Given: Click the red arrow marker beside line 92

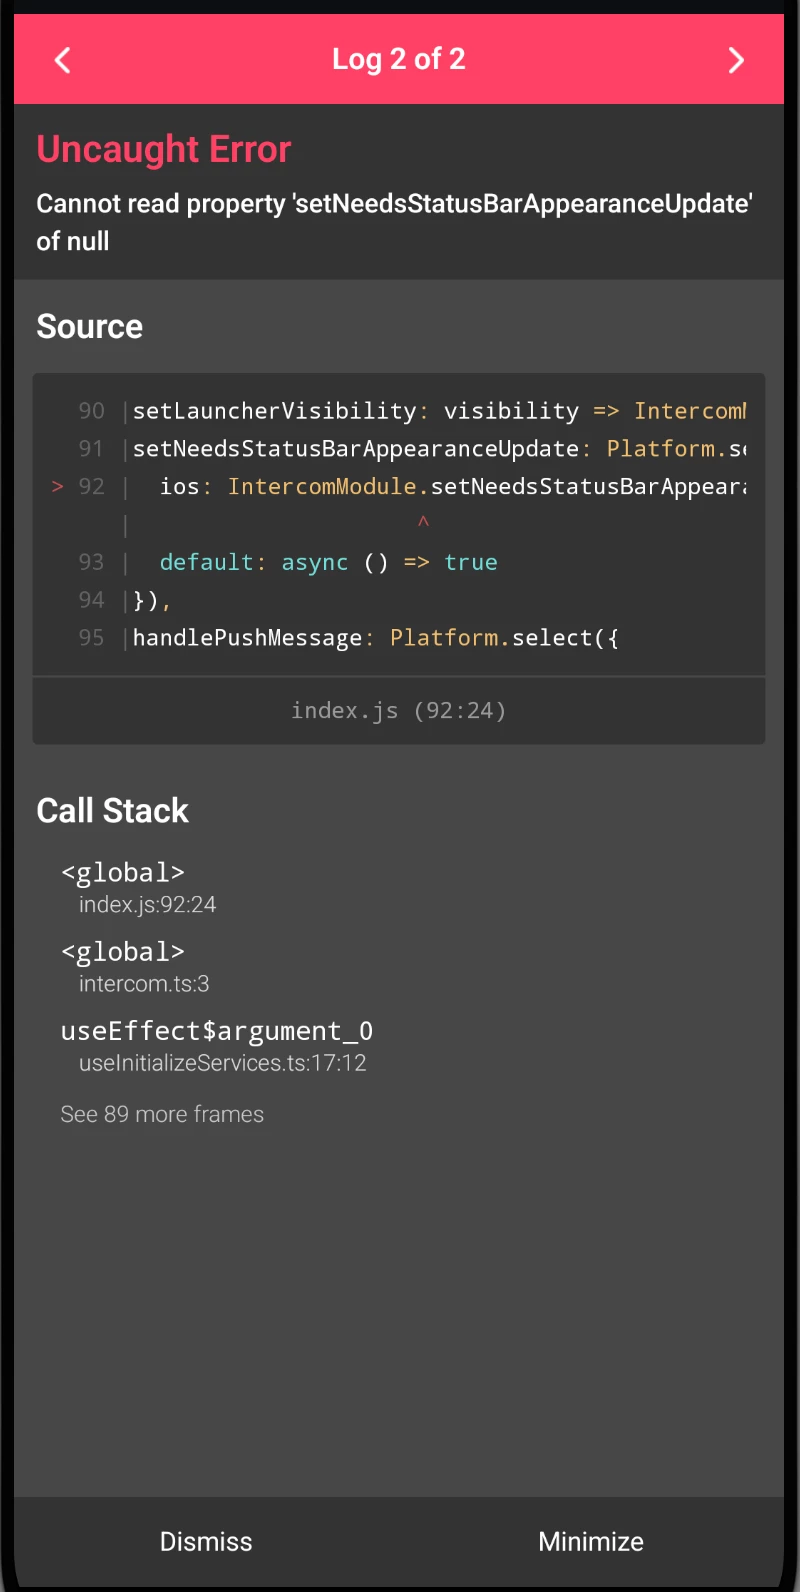Looking at the screenshot, I should click(x=58, y=487).
